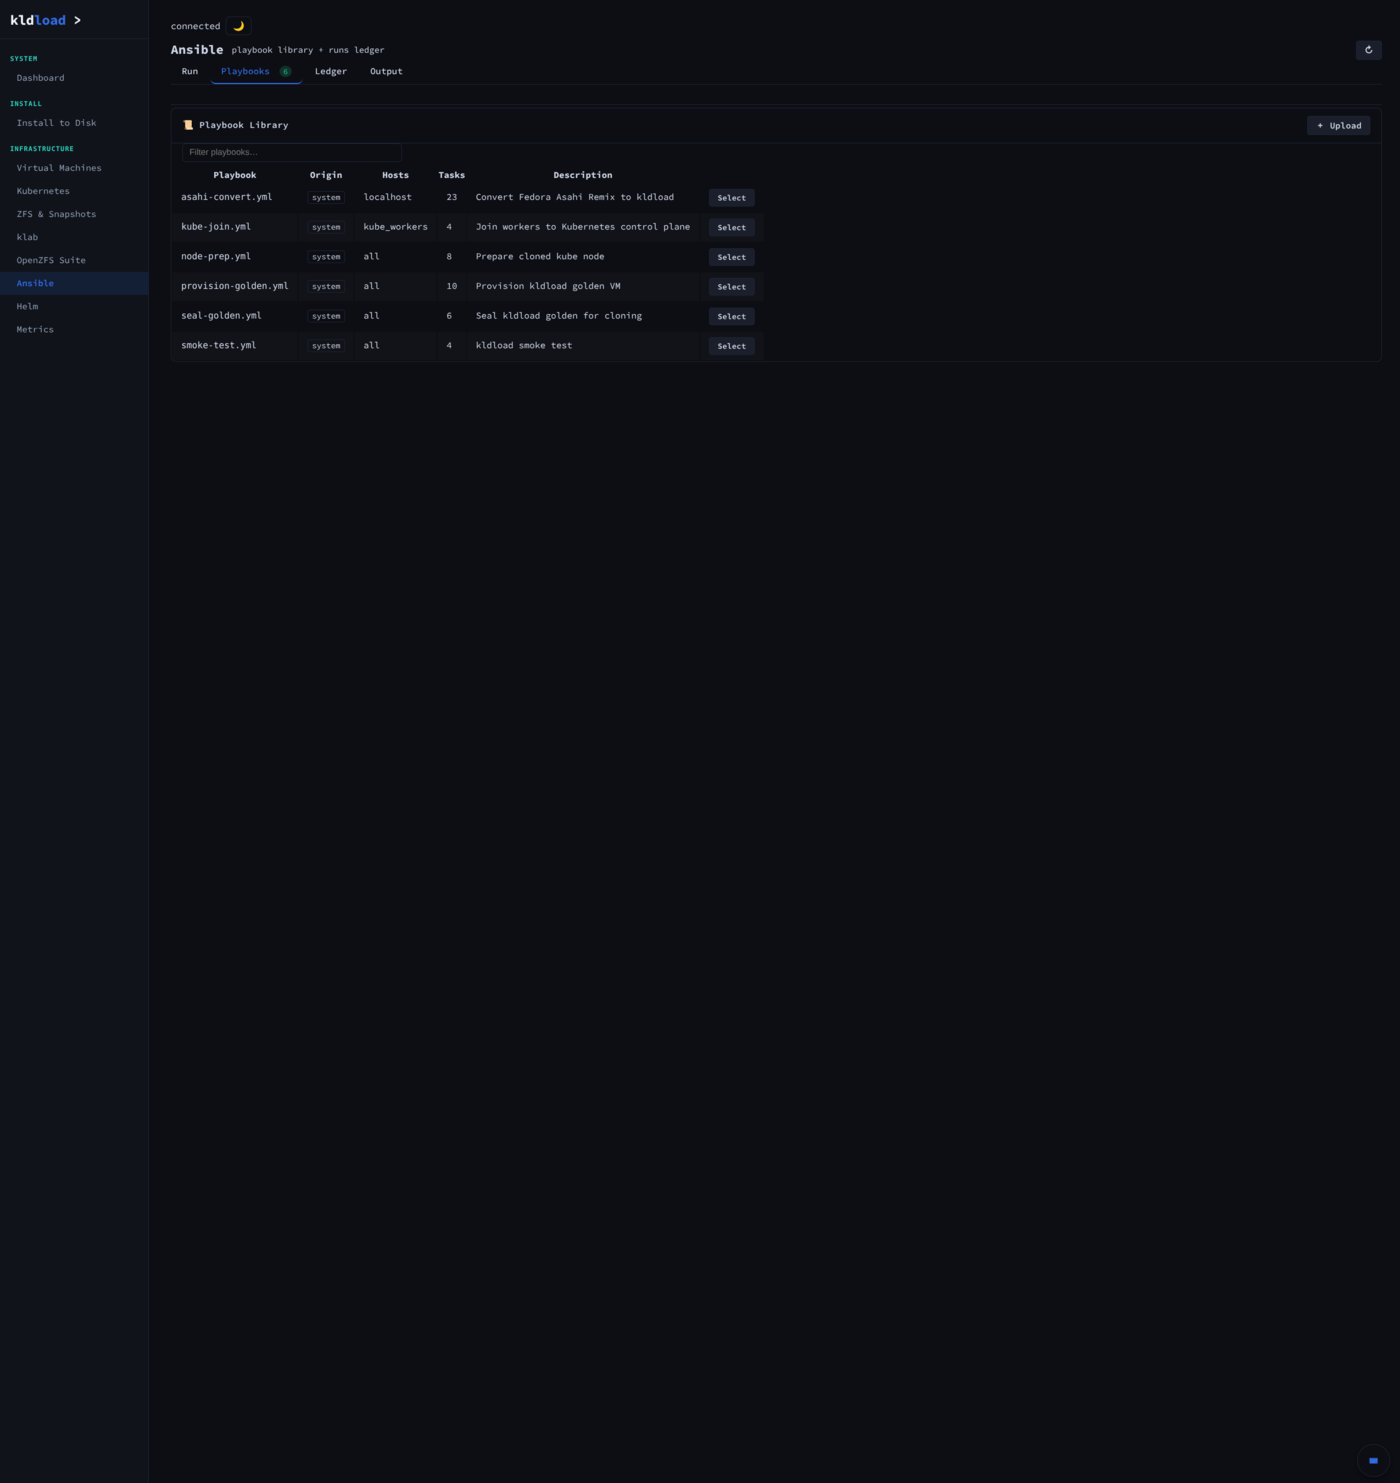Open the Output tab
Image resolution: width=1400 pixels, height=1483 pixels.
click(386, 71)
